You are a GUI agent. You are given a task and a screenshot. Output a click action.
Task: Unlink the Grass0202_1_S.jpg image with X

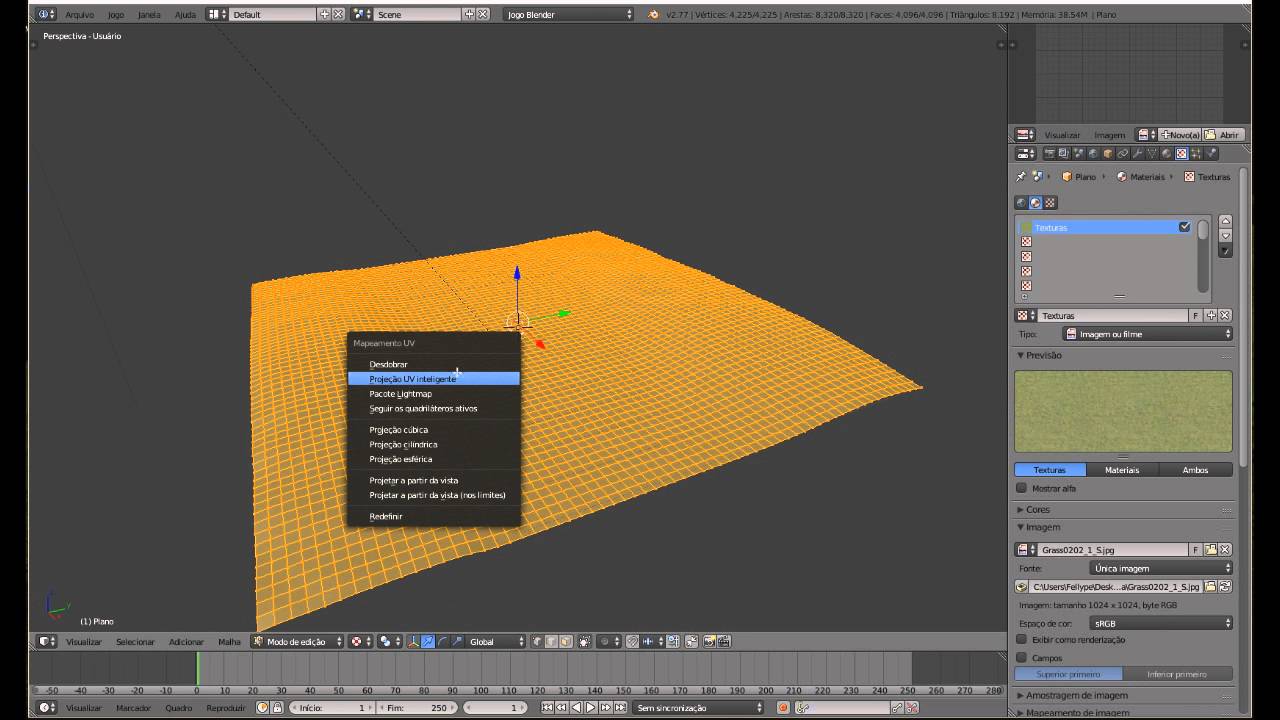pos(1225,550)
